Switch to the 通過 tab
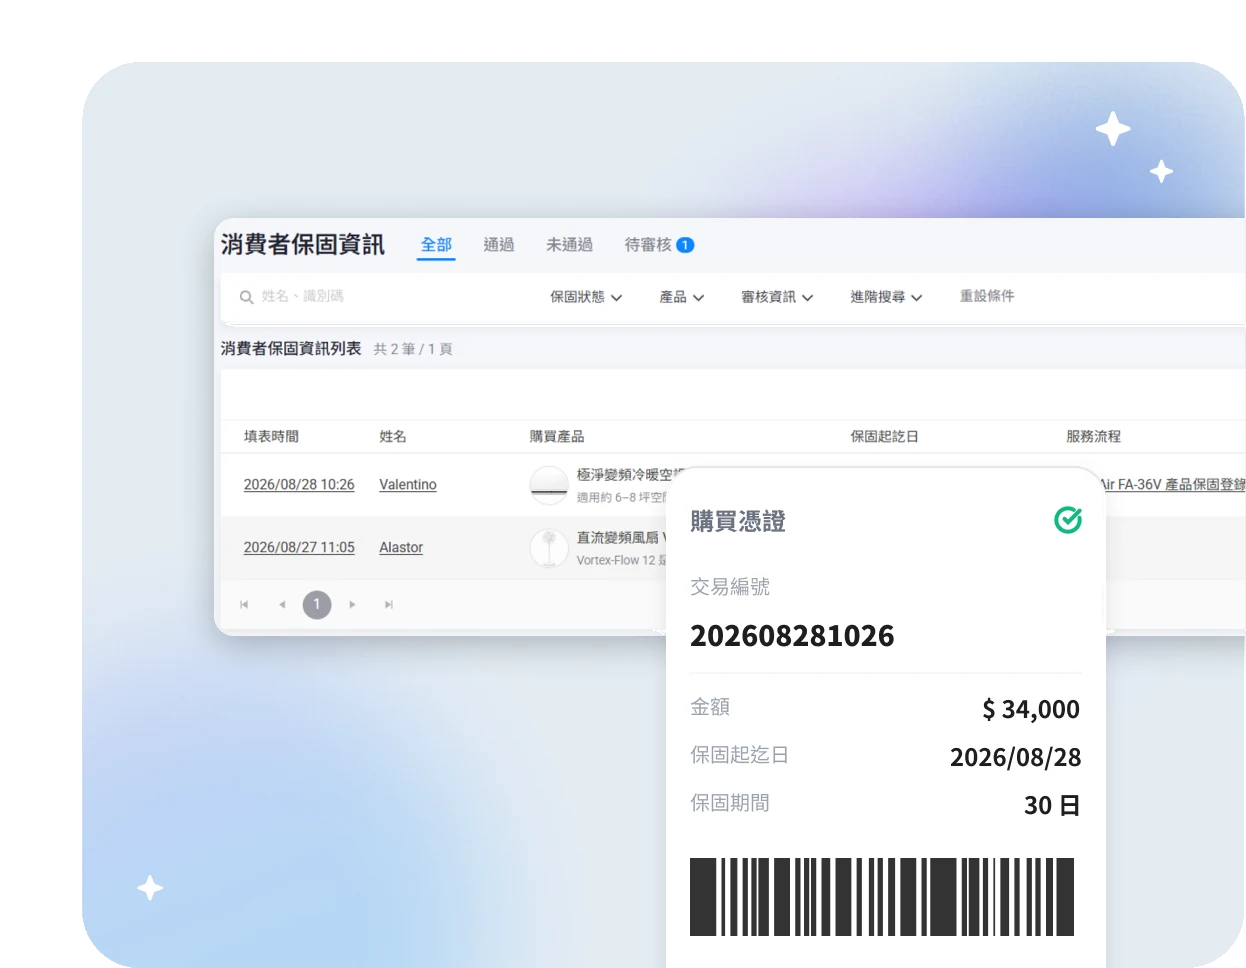Image resolution: width=1246 pixels, height=968 pixels. (499, 245)
